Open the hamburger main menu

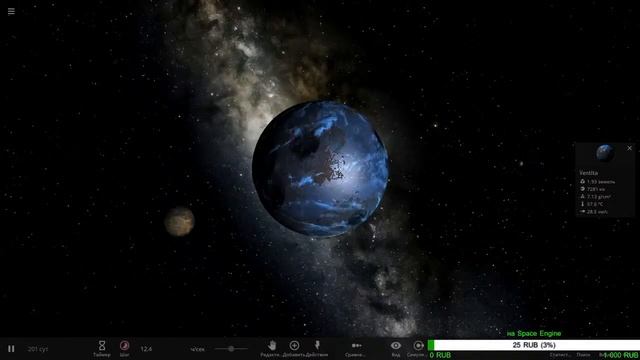[x=11, y=11]
